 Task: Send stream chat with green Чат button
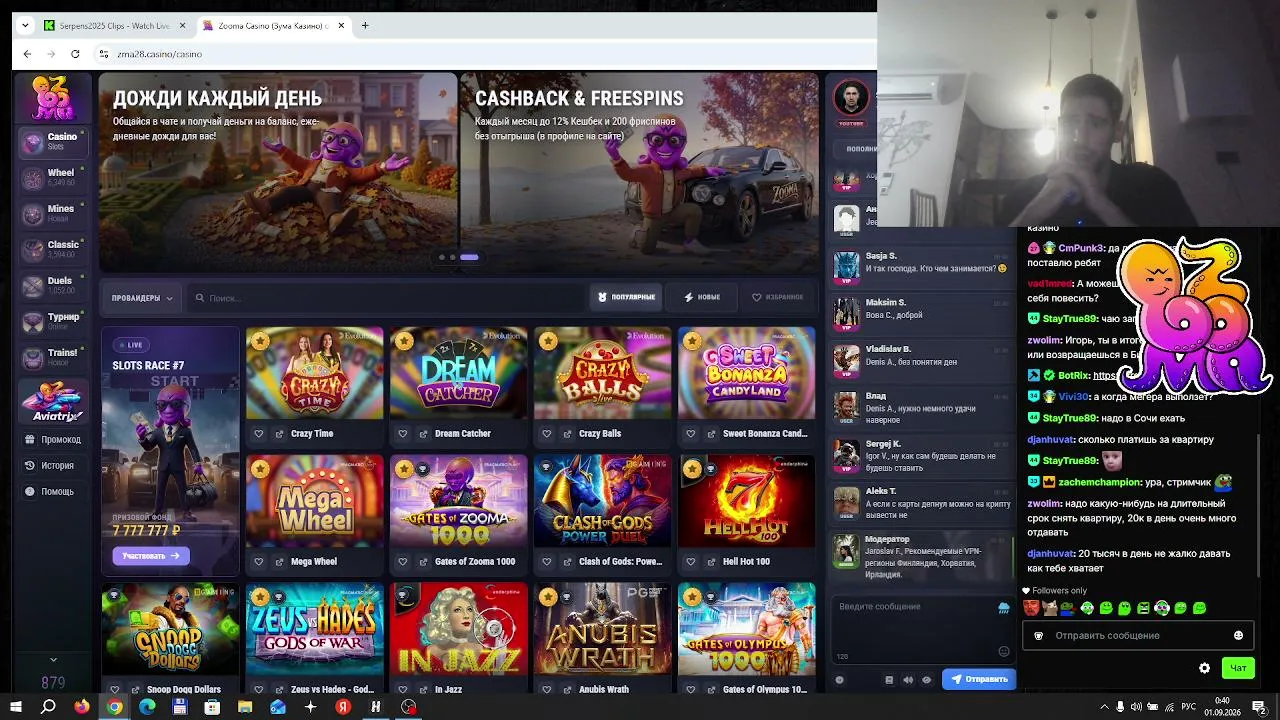point(1238,668)
